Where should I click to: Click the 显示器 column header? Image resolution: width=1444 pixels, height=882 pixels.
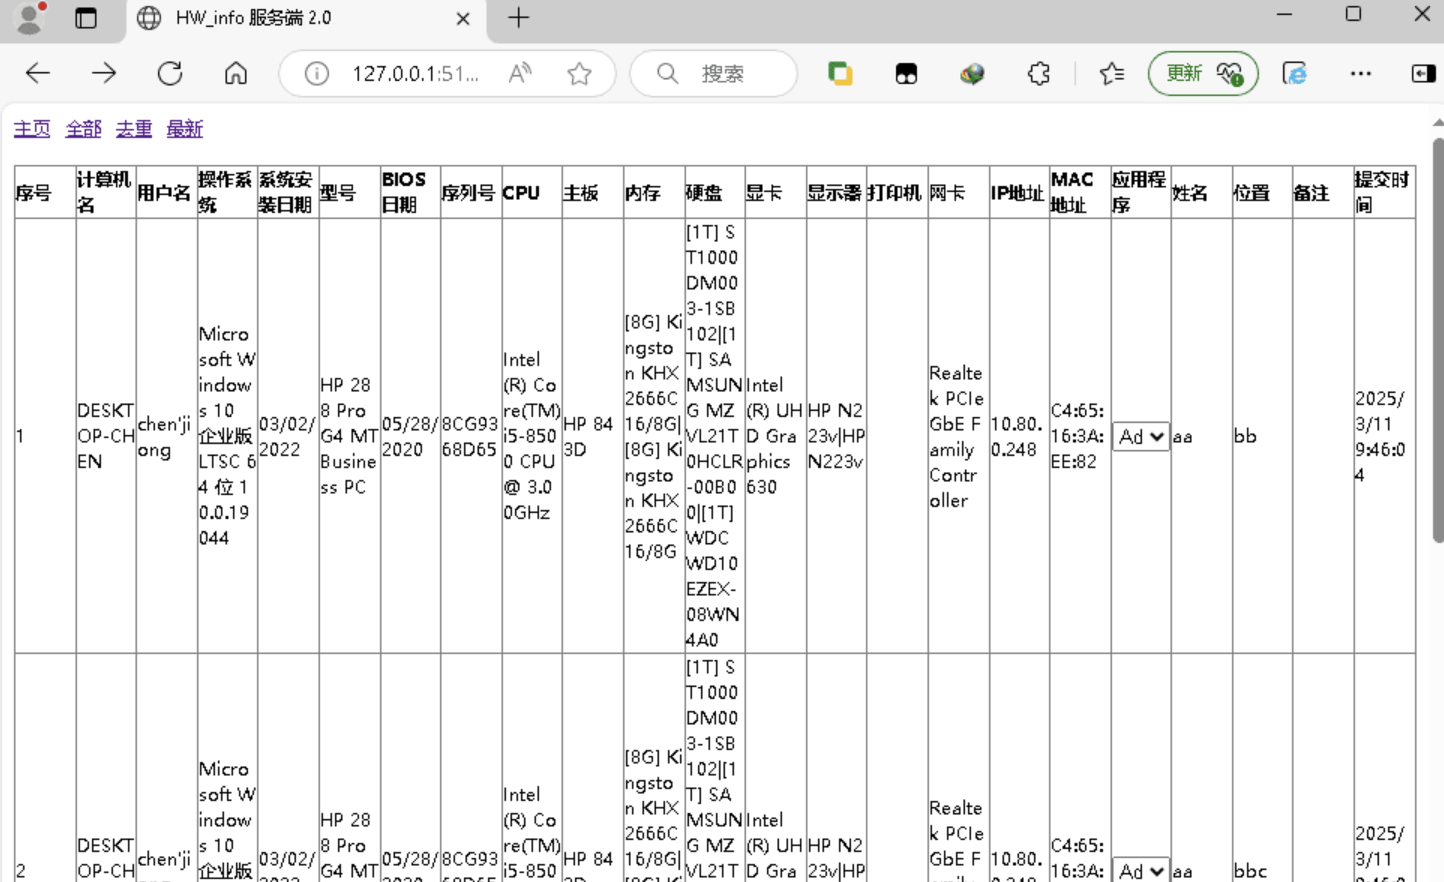[x=836, y=192]
